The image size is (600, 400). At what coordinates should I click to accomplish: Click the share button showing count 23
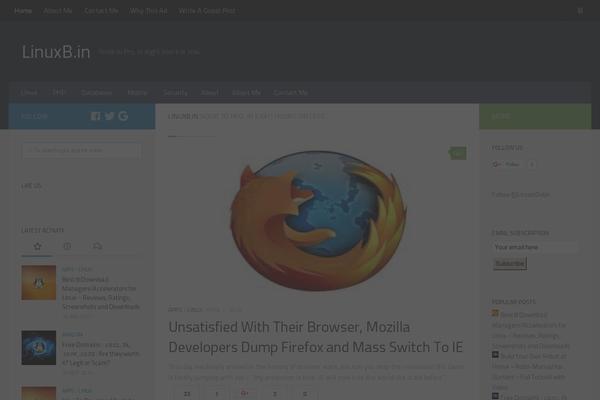(x=187, y=393)
